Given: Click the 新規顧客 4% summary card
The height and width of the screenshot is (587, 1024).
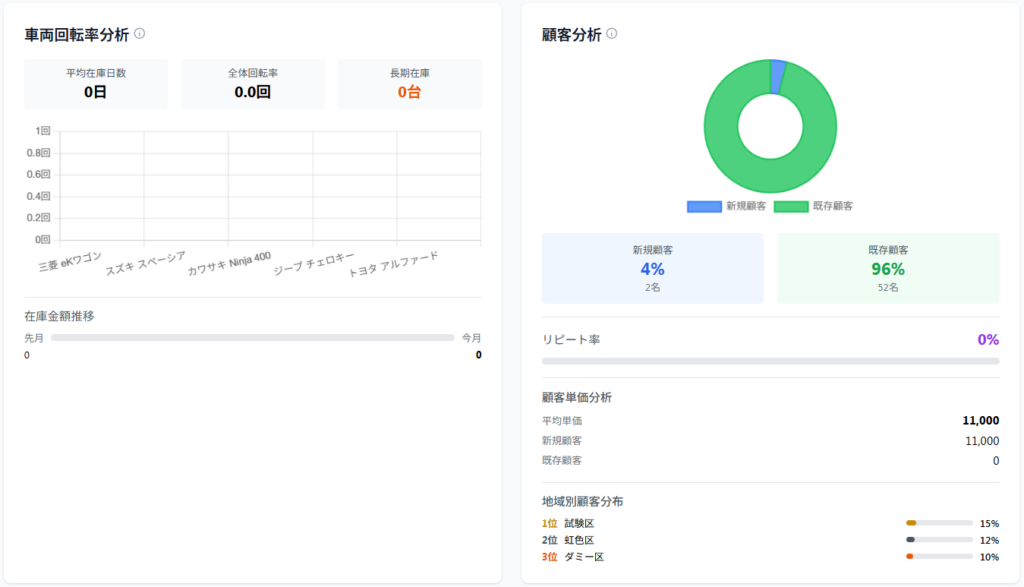Looking at the screenshot, I should [x=652, y=268].
